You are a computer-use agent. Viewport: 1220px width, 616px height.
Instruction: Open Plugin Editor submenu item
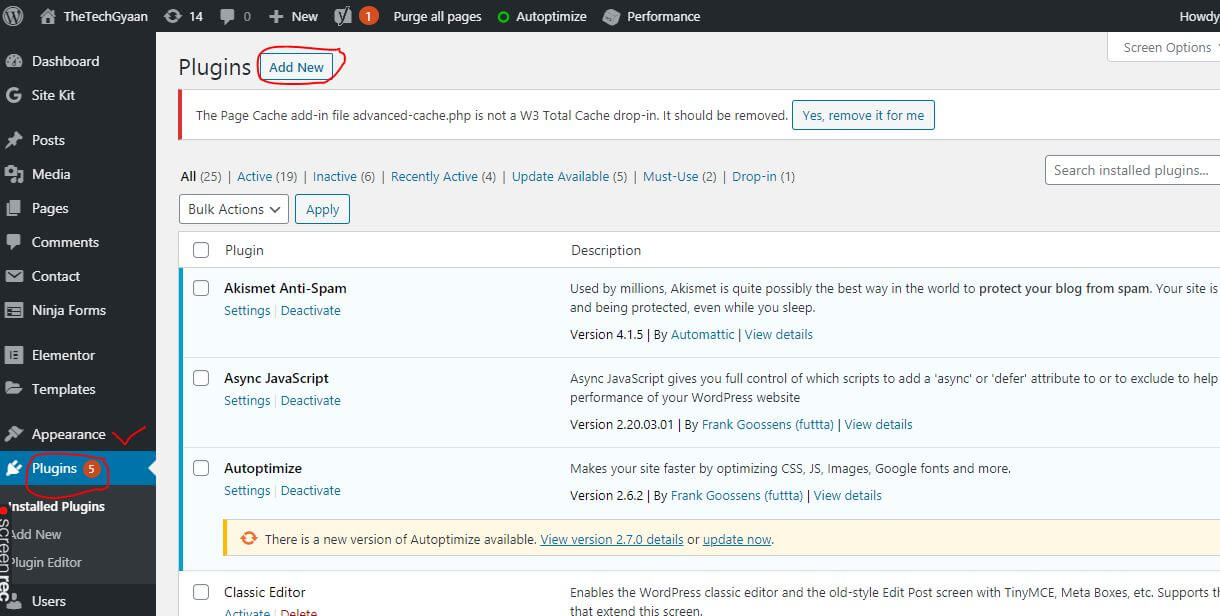pos(46,562)
